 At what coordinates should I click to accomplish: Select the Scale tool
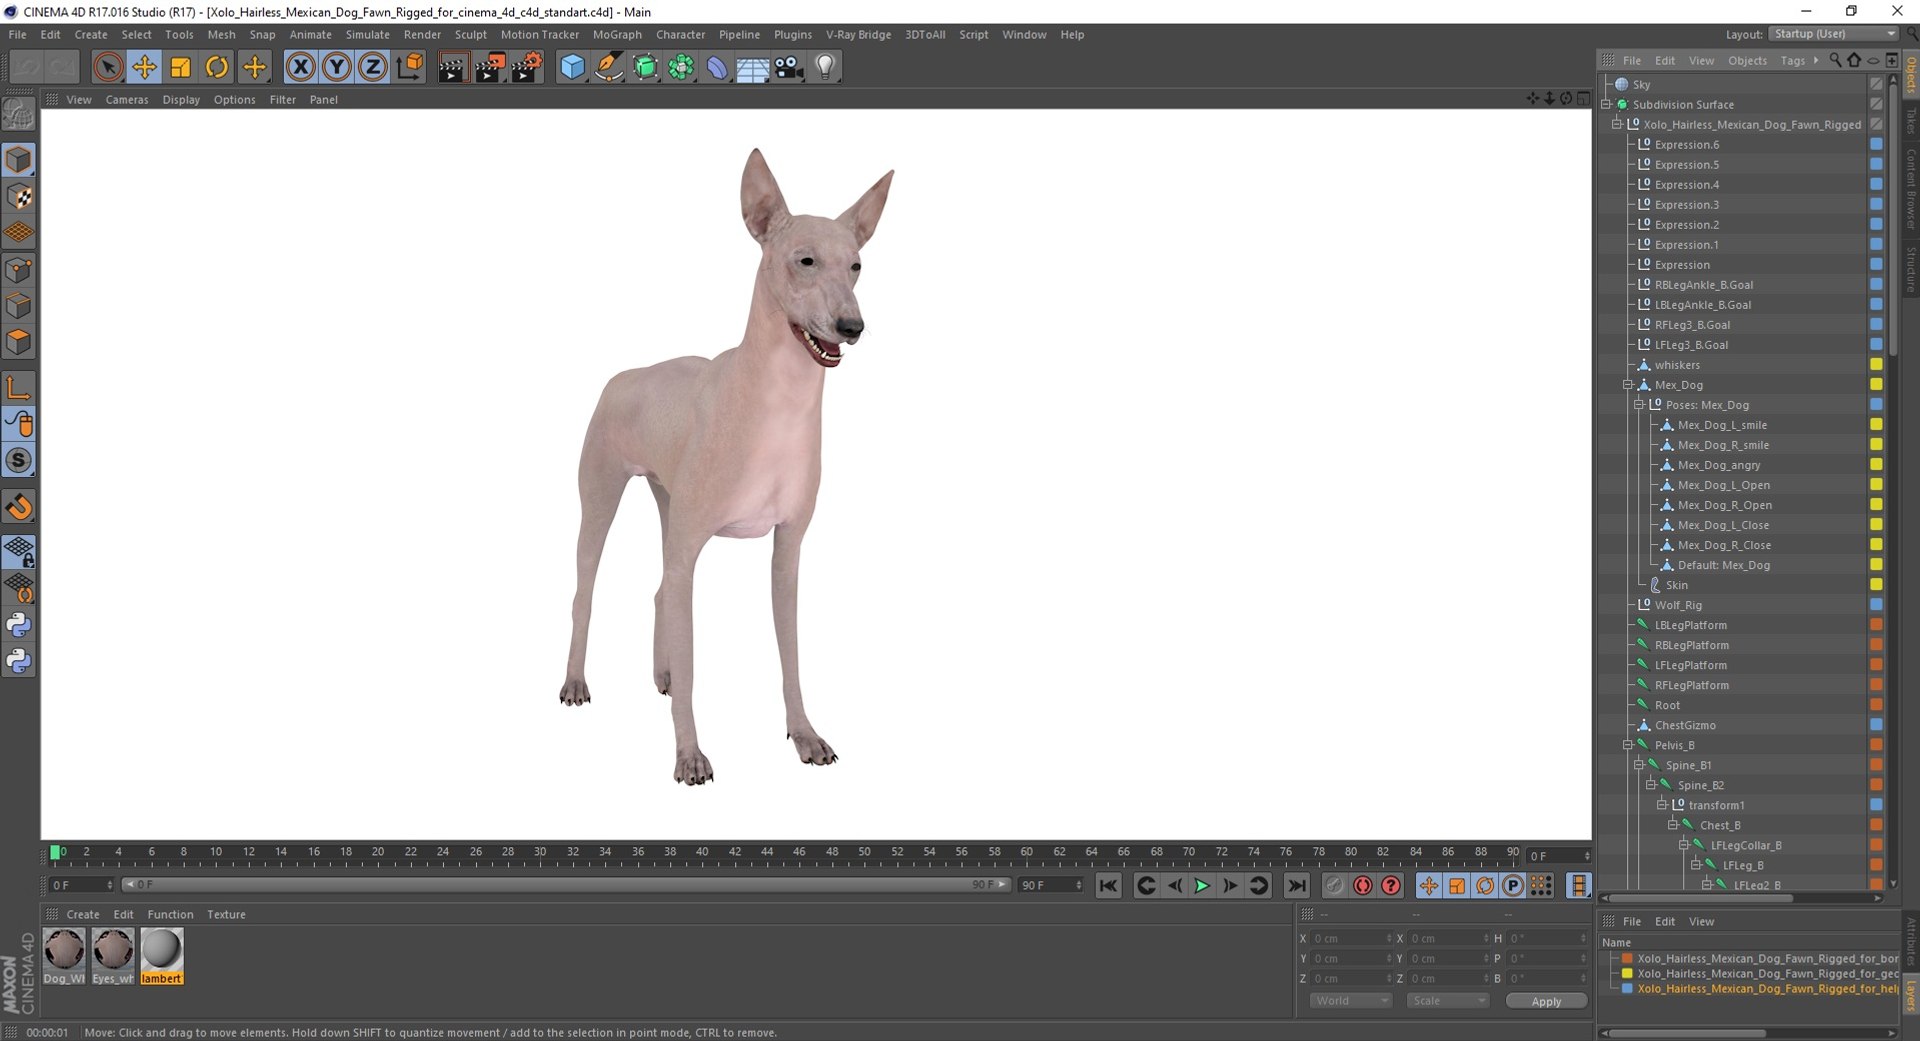(x=180, y=67)
